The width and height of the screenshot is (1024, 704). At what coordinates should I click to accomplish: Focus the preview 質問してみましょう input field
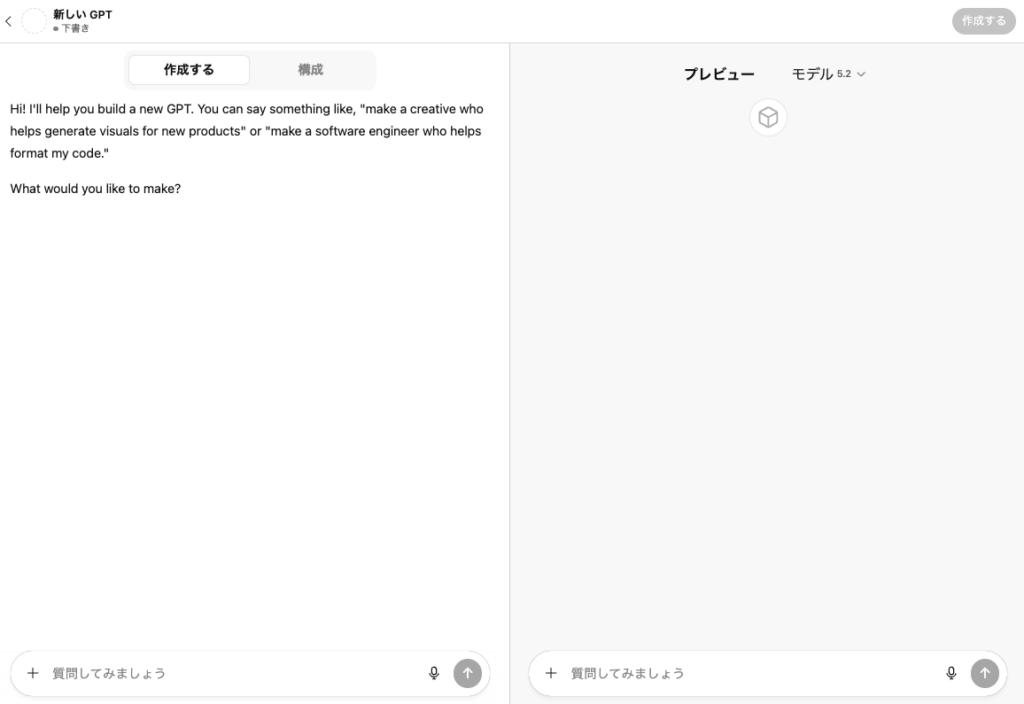tap(753, 673)
